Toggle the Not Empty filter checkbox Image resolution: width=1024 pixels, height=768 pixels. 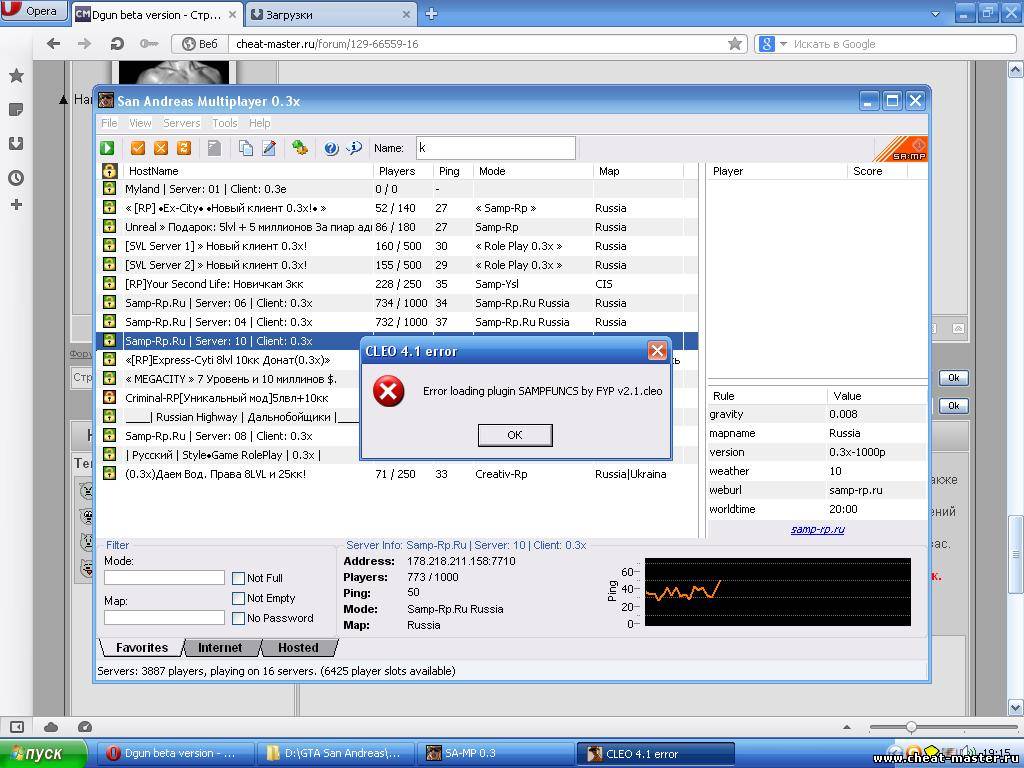pos(238,599)
